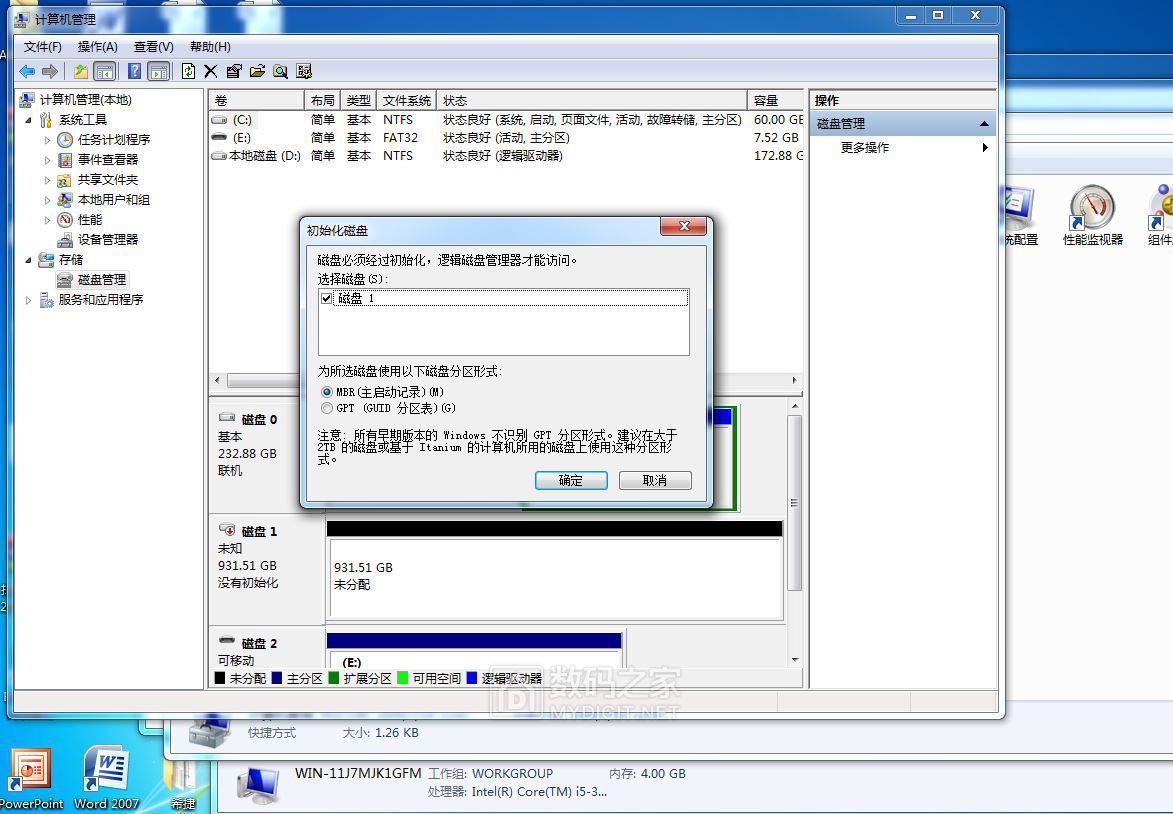Expand the 服务和应用程序 tree node
This screenshot has height=814, width=1173.
[x=28, y=300]
